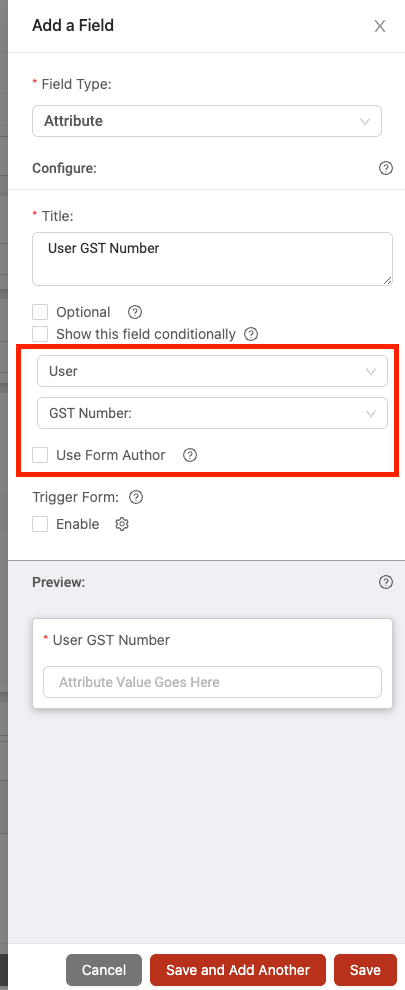
Task: Click Save and Add Another
Action: coord(238,970)
